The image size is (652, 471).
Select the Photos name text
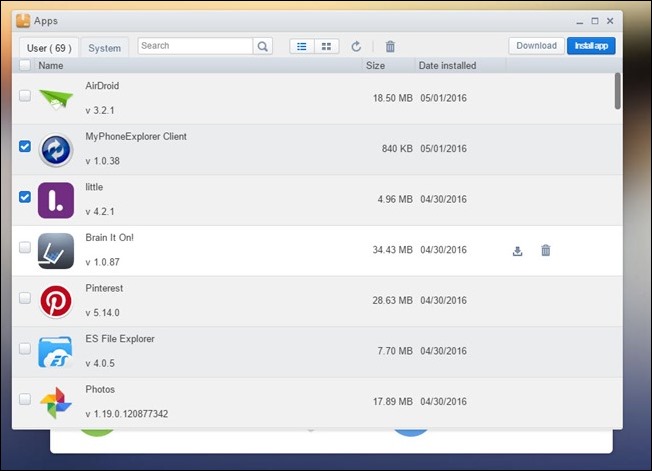pos(100,390)
